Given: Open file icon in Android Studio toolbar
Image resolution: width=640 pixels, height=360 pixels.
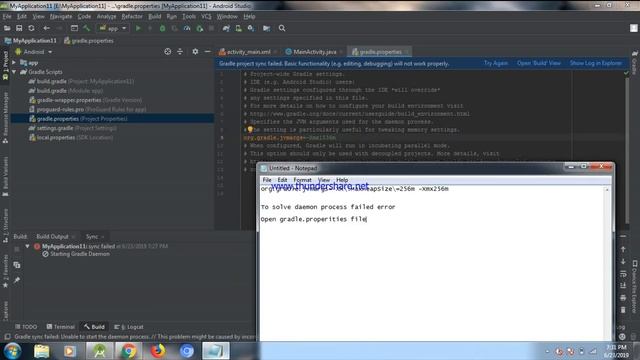Looking at the screenshot, I should click(x=7, y=28).
